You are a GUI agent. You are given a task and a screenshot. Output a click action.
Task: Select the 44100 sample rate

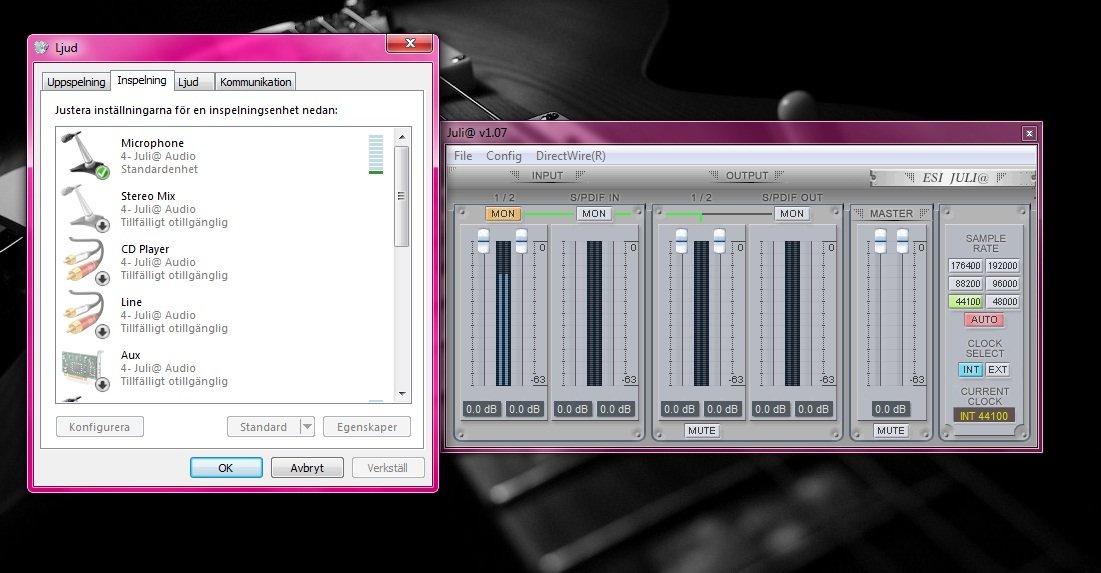[x=965, y=302]
